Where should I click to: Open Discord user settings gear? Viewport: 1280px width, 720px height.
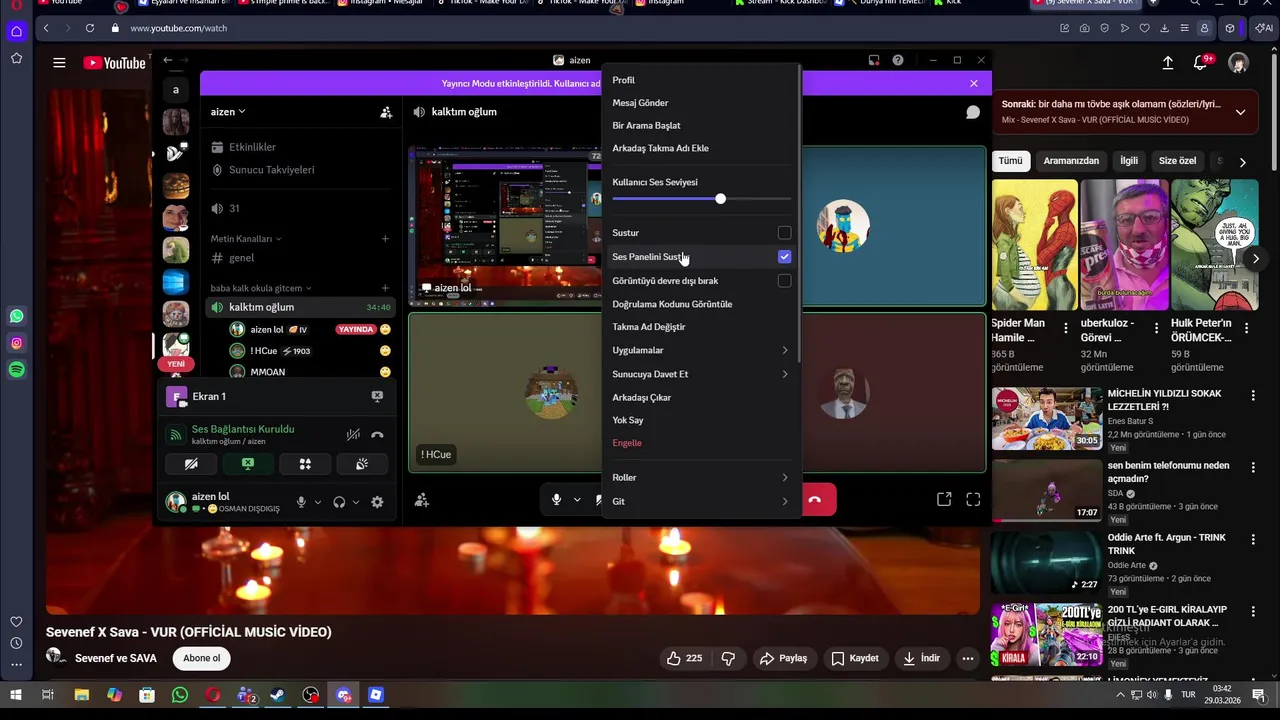pos(377,502)
